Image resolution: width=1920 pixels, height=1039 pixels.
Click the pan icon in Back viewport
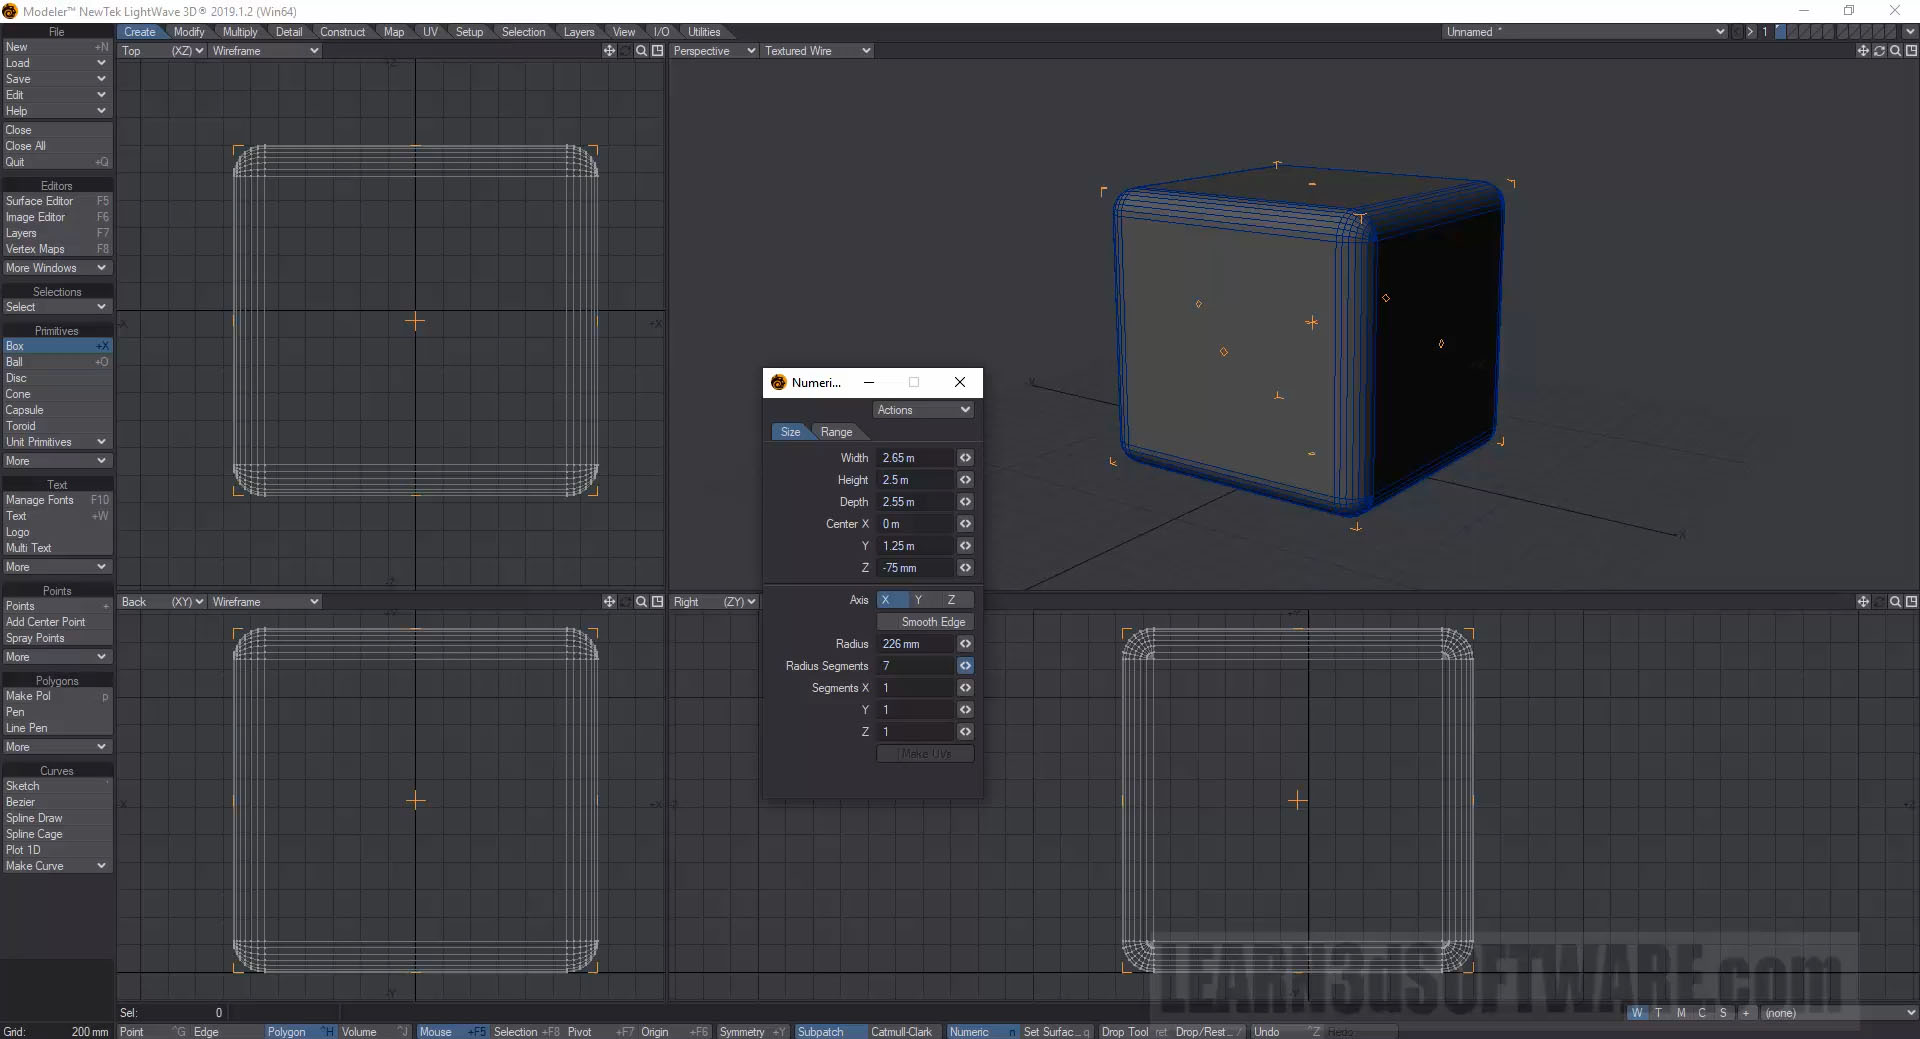pyautogui.click(x=609, y=602)
